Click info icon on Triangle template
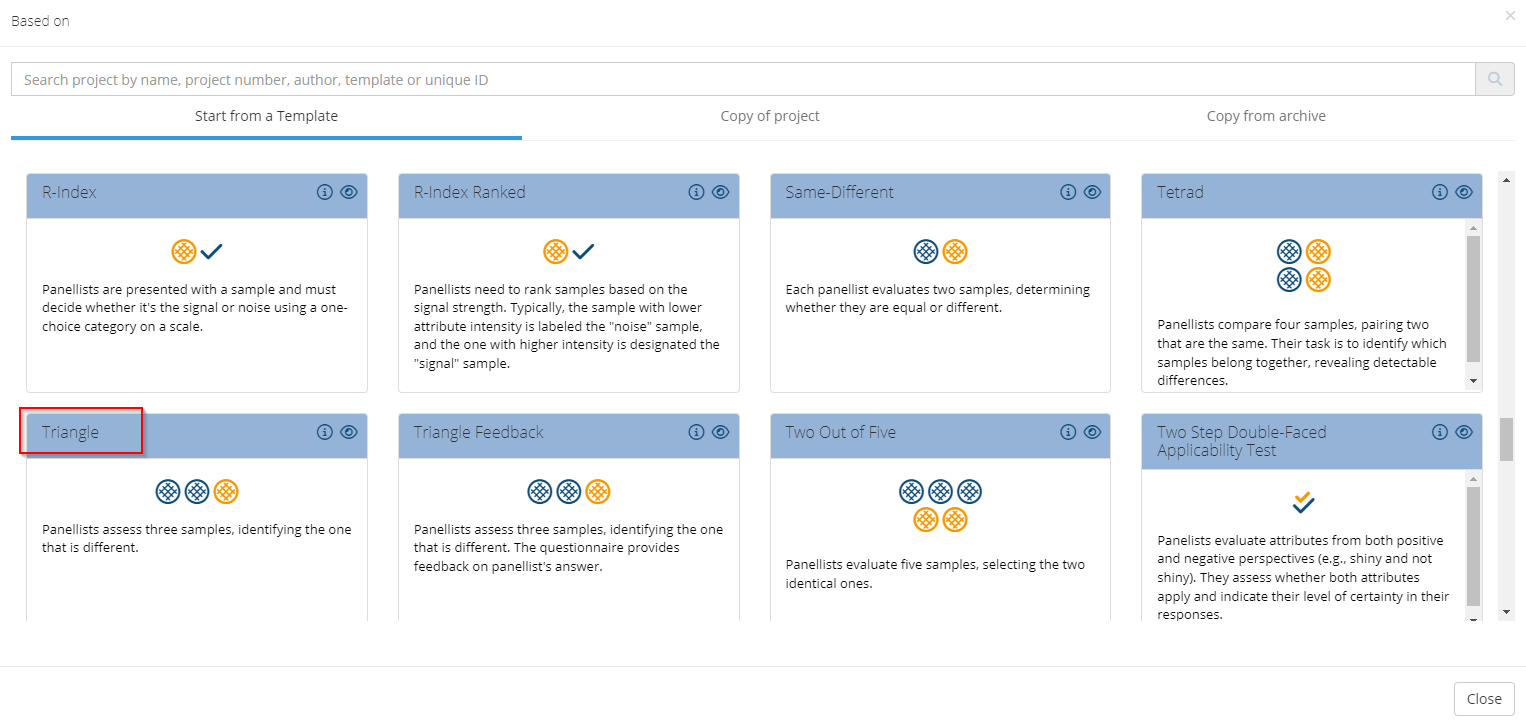1526x724 pixels. click(324, 432)
